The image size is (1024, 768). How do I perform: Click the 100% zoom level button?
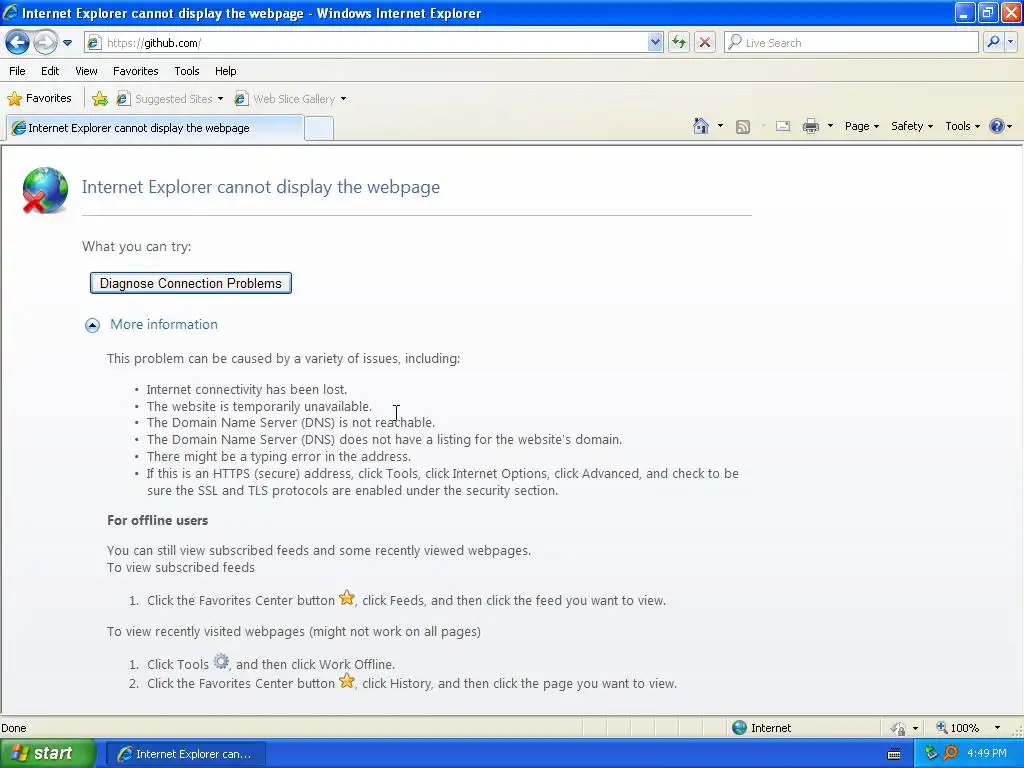click(x=957, y=728)
